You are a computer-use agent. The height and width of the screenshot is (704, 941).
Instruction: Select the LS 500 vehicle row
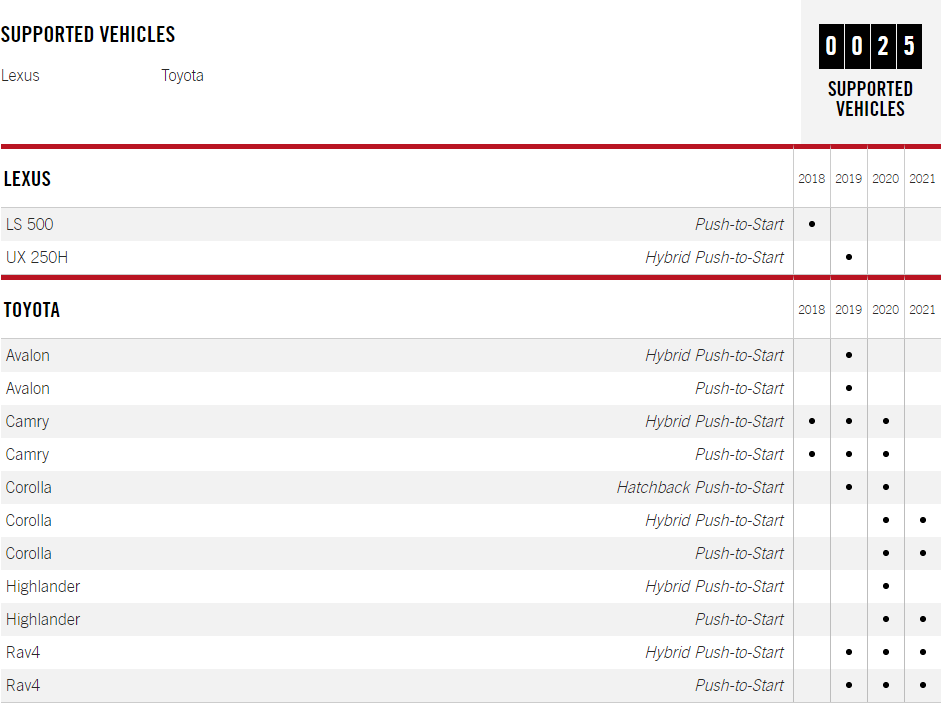pos(30,224)
